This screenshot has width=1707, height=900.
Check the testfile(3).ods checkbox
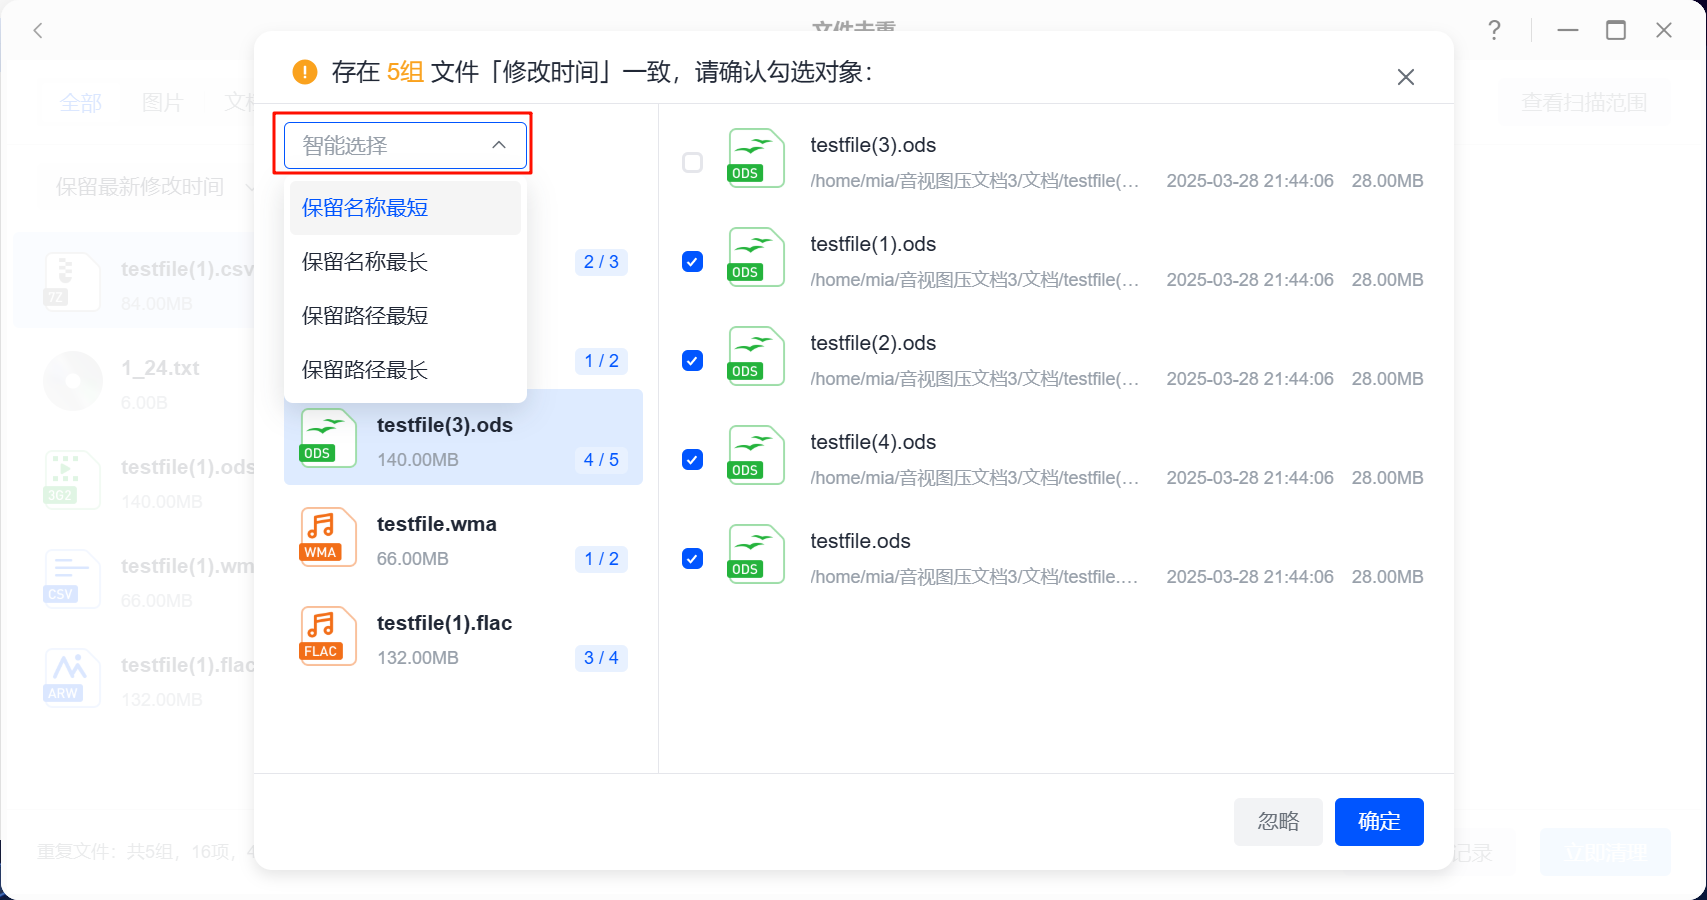coord(692,163)
